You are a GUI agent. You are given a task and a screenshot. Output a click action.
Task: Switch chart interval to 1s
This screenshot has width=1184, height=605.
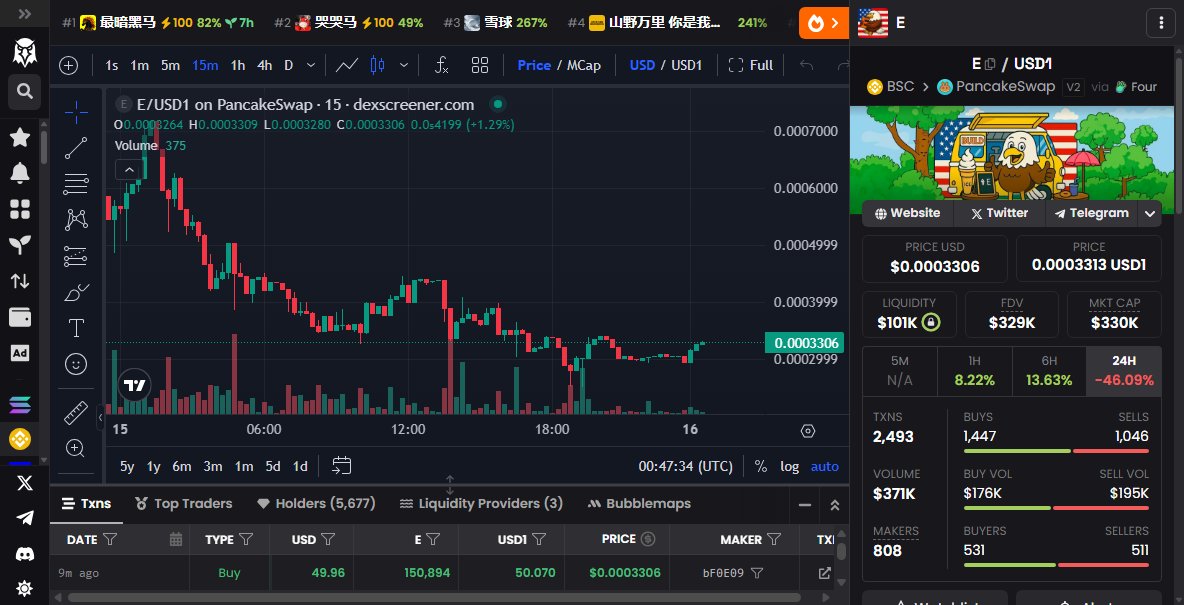(111, 66)
